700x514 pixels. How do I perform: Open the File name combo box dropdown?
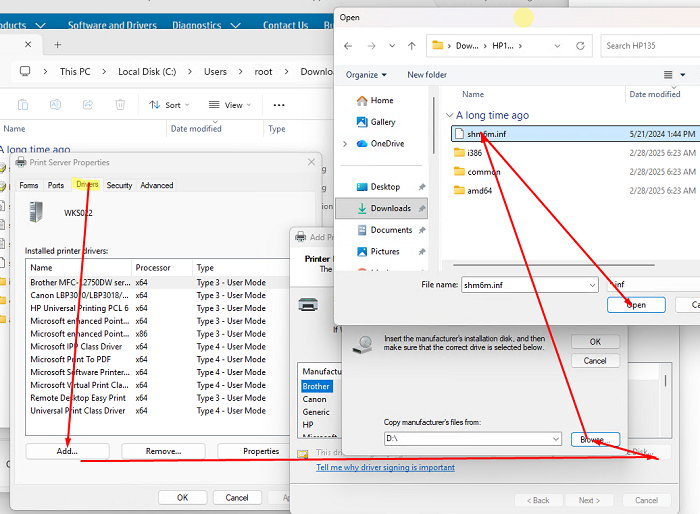click(592, 285)
